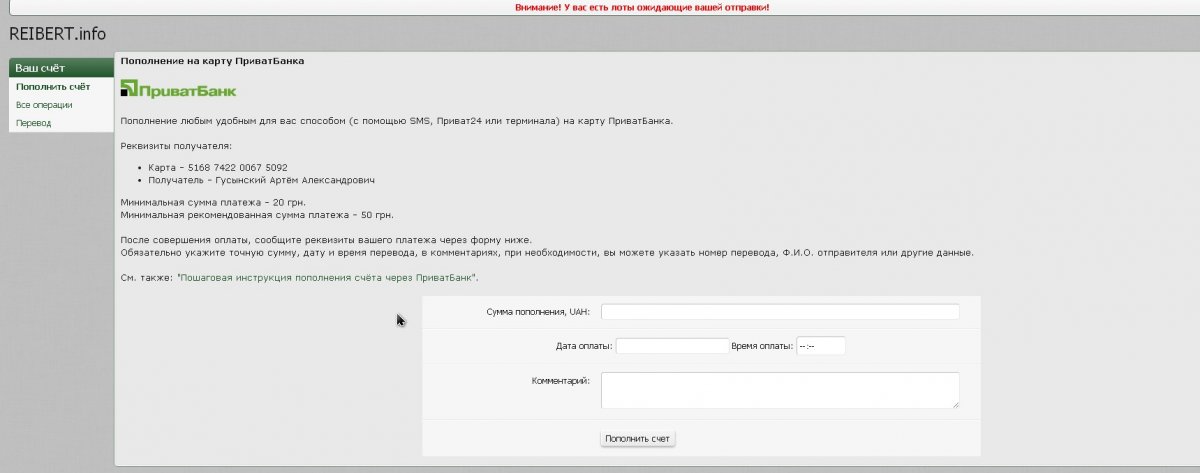Click into the 'Комментарий' text area

tap(780, 390)
